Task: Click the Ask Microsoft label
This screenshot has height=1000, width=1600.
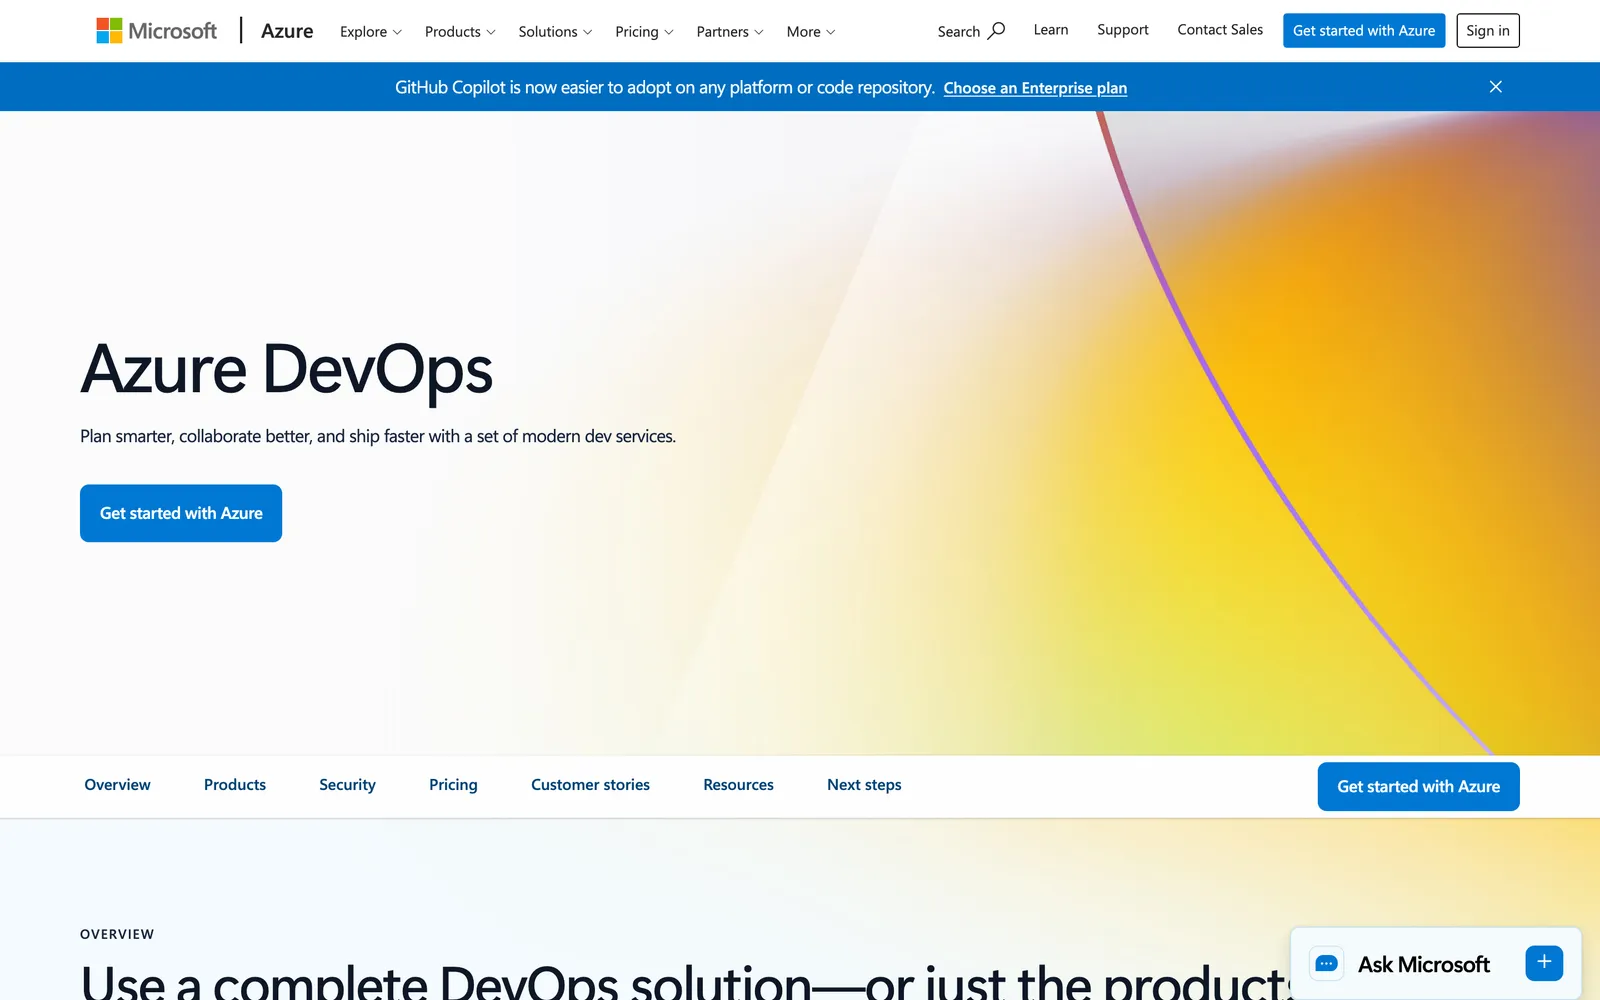Action: point(1424,964)
